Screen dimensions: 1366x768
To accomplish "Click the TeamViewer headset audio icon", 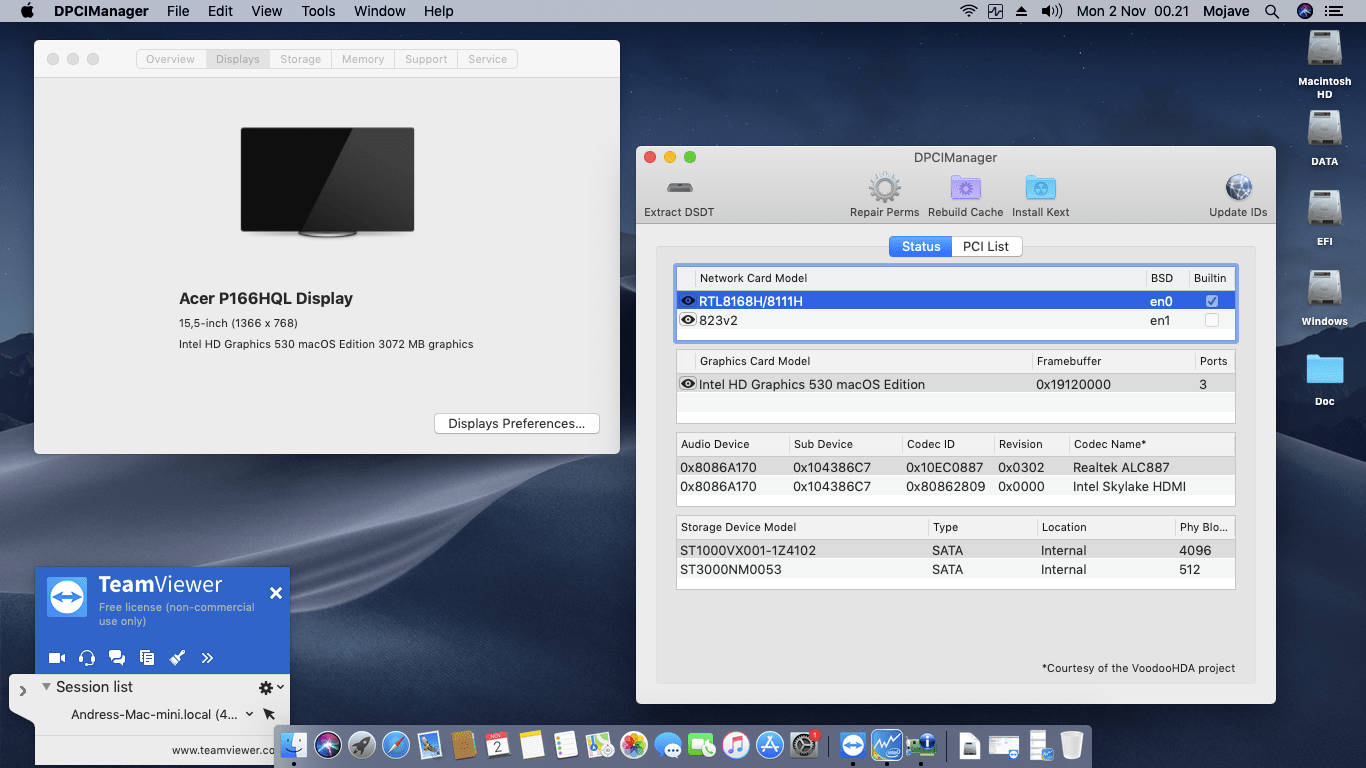I will pos(87,658).
